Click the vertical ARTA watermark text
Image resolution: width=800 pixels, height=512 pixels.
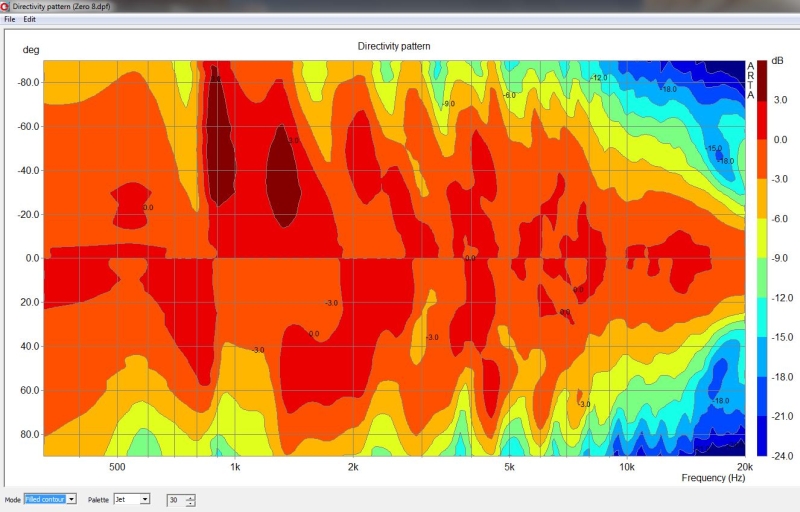click(x=751, y=80)
